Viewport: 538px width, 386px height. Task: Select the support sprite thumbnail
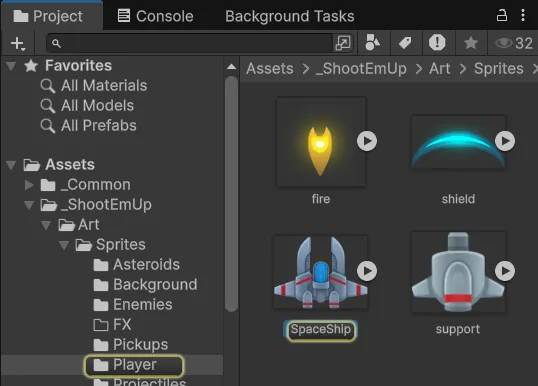tap(458, 272)
